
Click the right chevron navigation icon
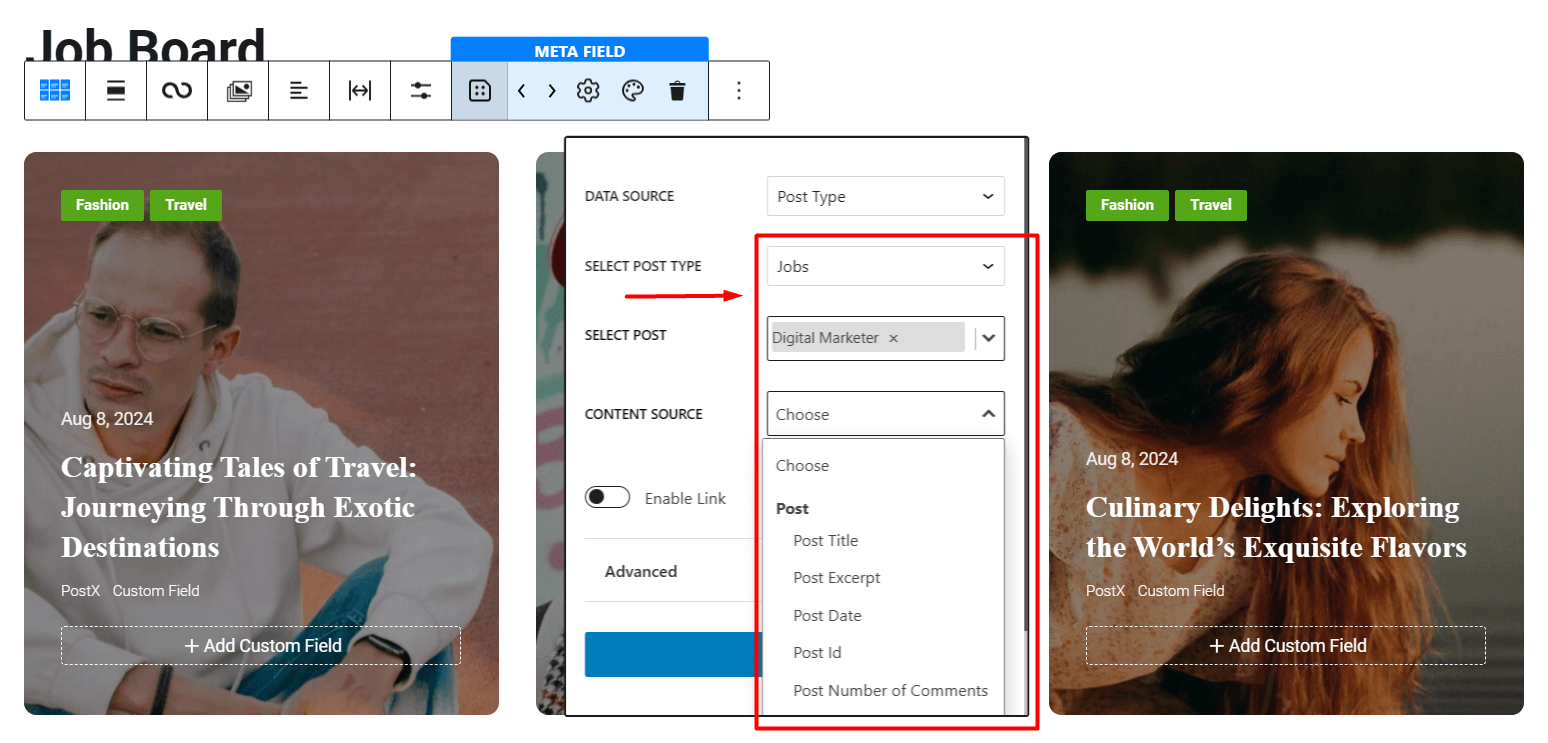pyautogui.click(x=551, y=90)
